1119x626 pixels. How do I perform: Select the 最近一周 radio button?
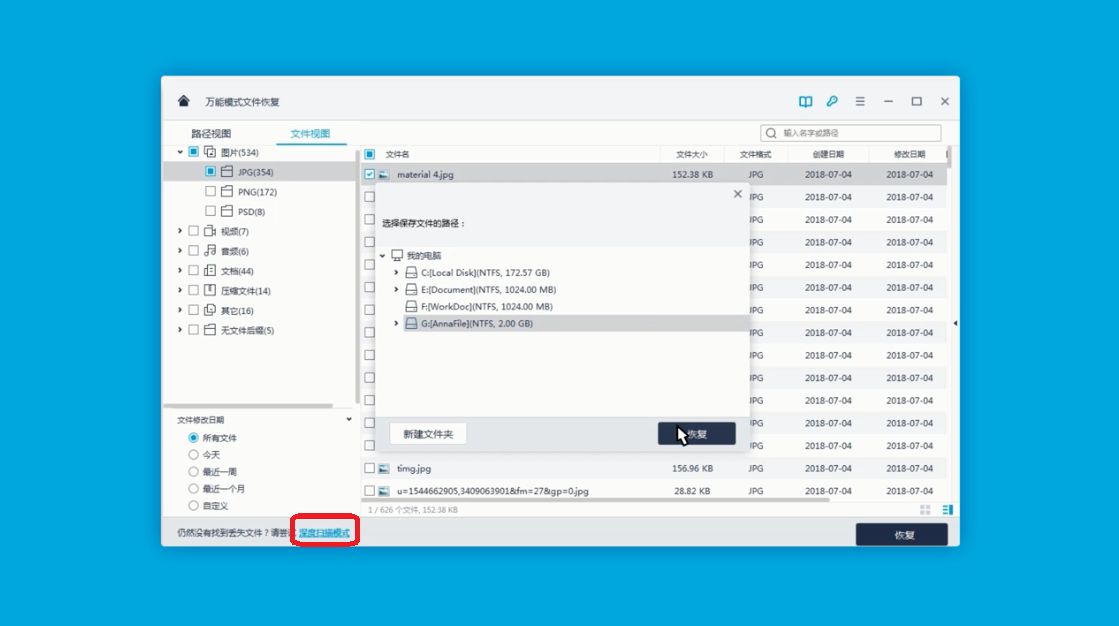click(193, 472)
